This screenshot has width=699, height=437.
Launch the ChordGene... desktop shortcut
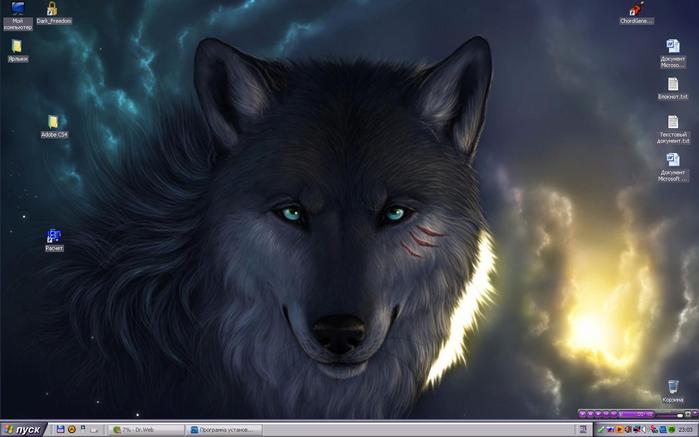pos(636,13)
